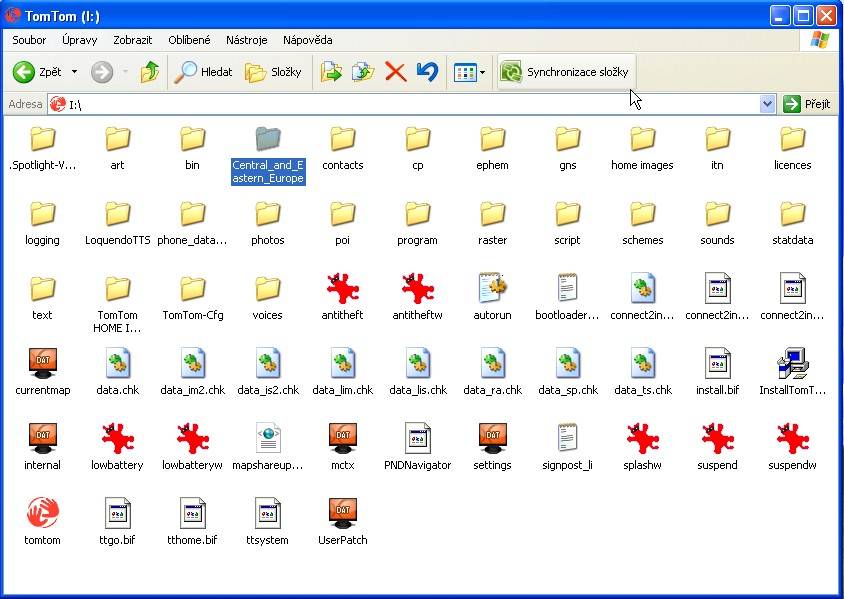Viewport: 844px width, 599px height.
Task: Select the suspendw image file
Action: point(792,447)
